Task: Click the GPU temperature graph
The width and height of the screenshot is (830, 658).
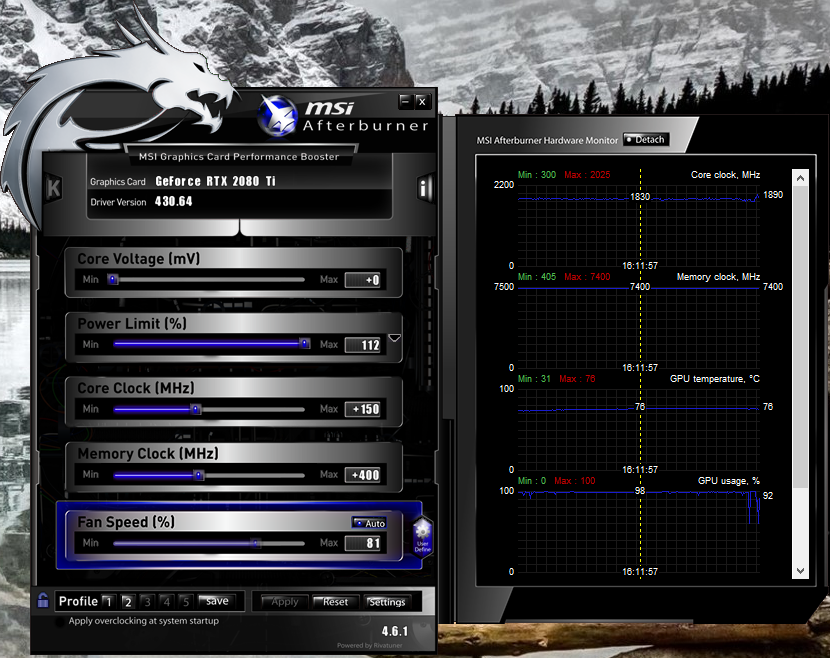Action: pos(638,429)
